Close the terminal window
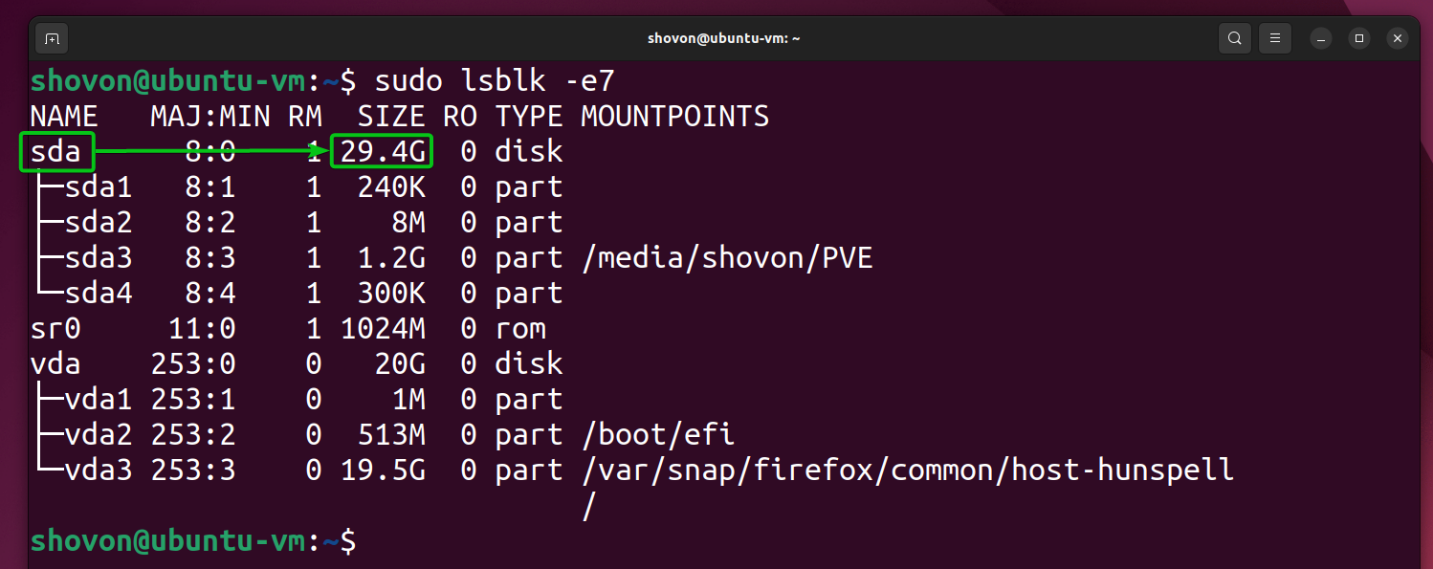The width and height of the screenshot is (1433, 569). click(x=1397, y=39)
